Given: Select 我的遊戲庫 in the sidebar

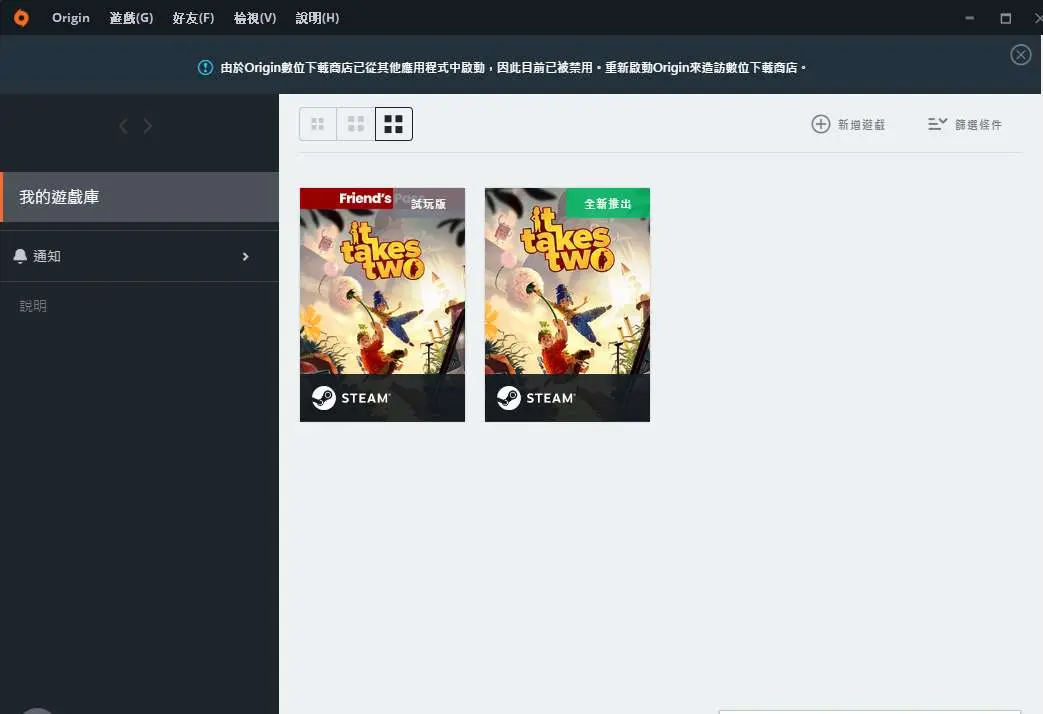Looking at the screenshot, I should (x=140, y=197).
